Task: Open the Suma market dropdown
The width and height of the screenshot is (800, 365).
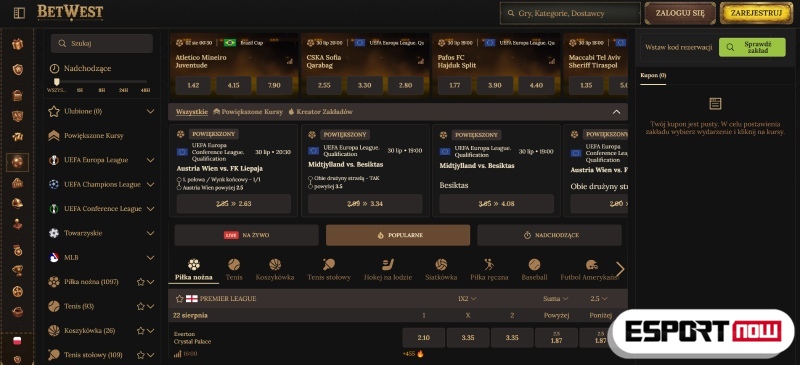Action: 556,299
